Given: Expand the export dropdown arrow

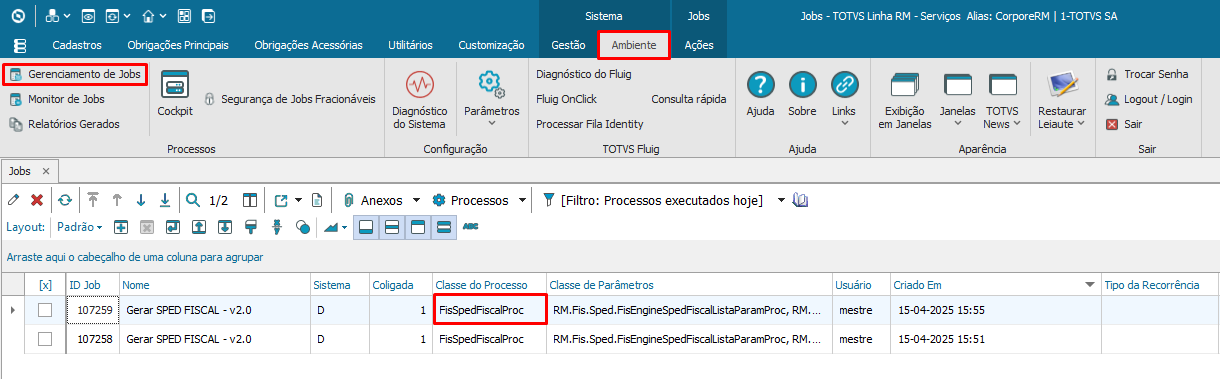Looking at the screenshot, I should click(x=298, y=200).
